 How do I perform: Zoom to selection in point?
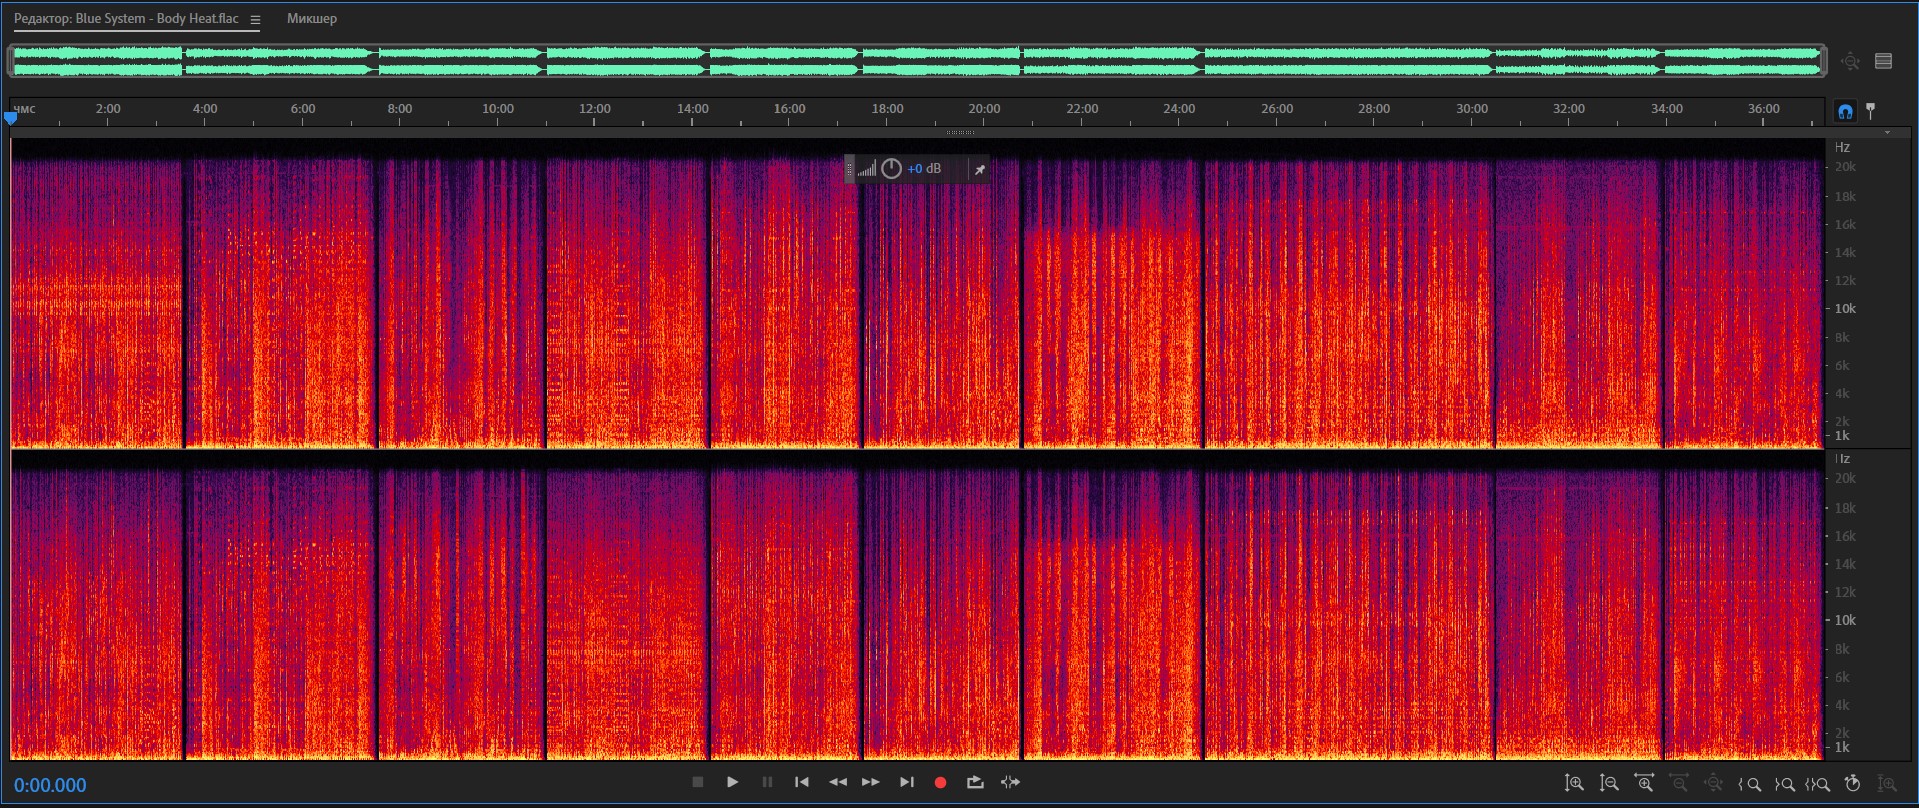coord(1750,784)
